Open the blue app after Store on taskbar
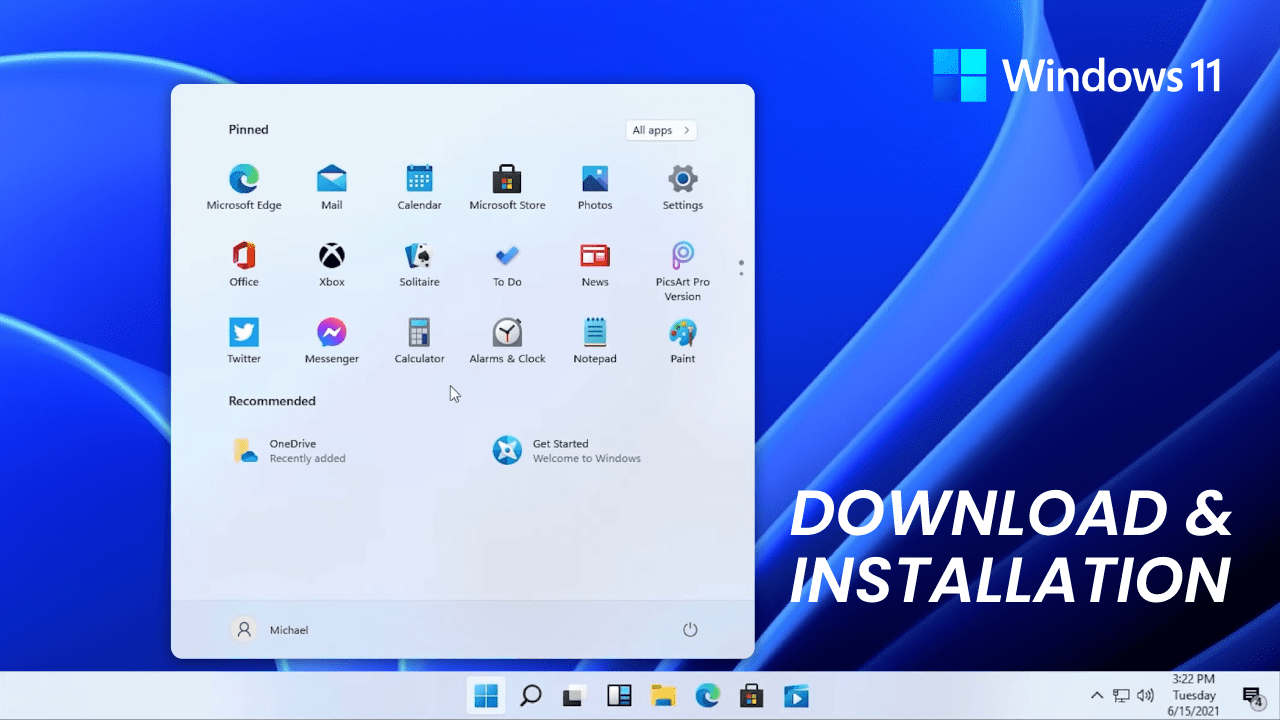Viewport: 1280px width, 720px height. pos(796,695)
